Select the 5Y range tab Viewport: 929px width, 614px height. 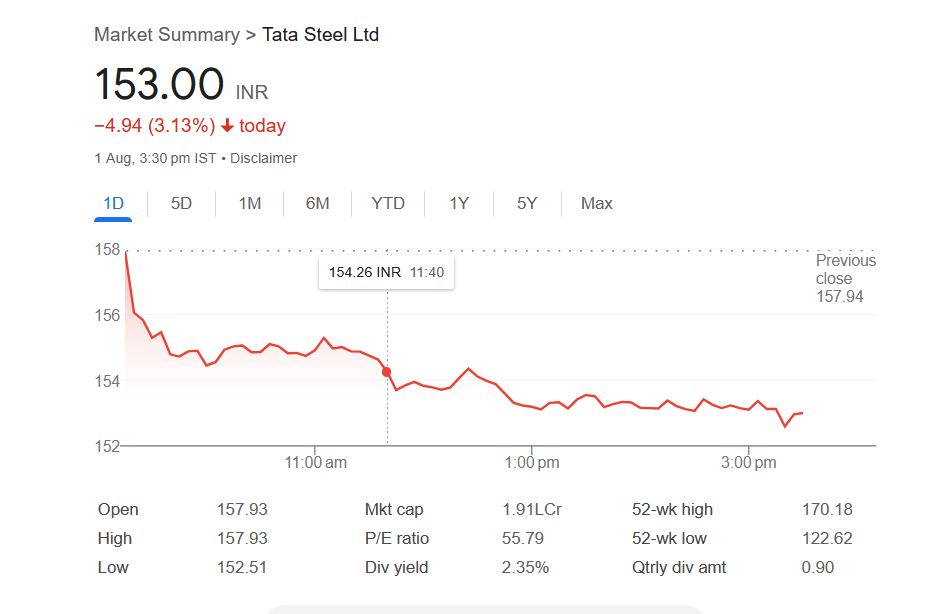(x=527, y=204)
